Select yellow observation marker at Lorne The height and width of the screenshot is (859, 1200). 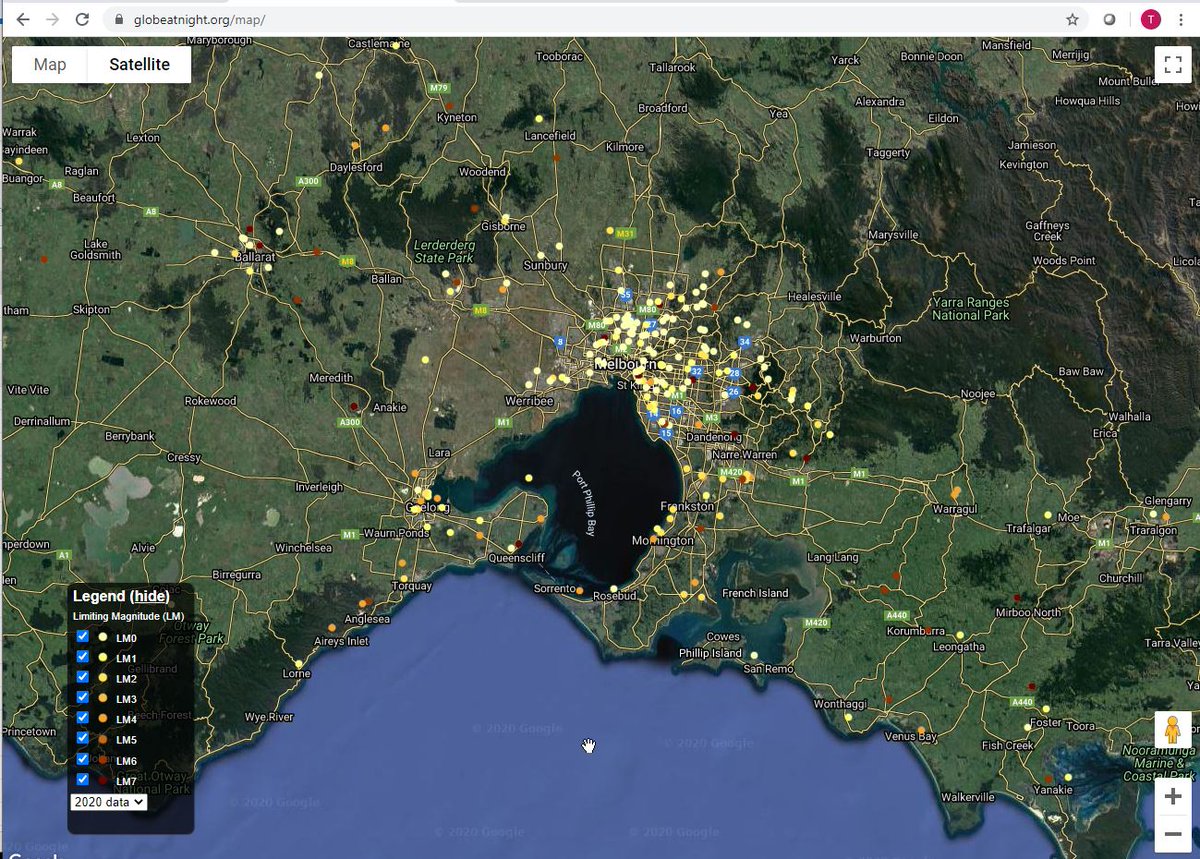coord(299,663)
